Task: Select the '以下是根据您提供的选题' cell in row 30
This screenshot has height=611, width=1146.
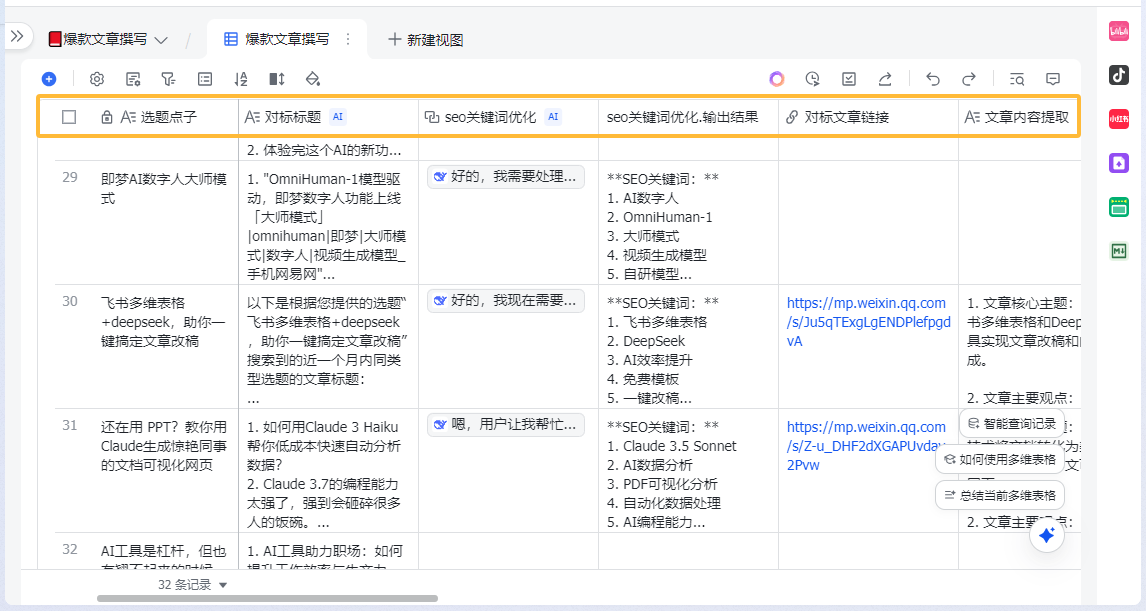Action: point(328,346)
